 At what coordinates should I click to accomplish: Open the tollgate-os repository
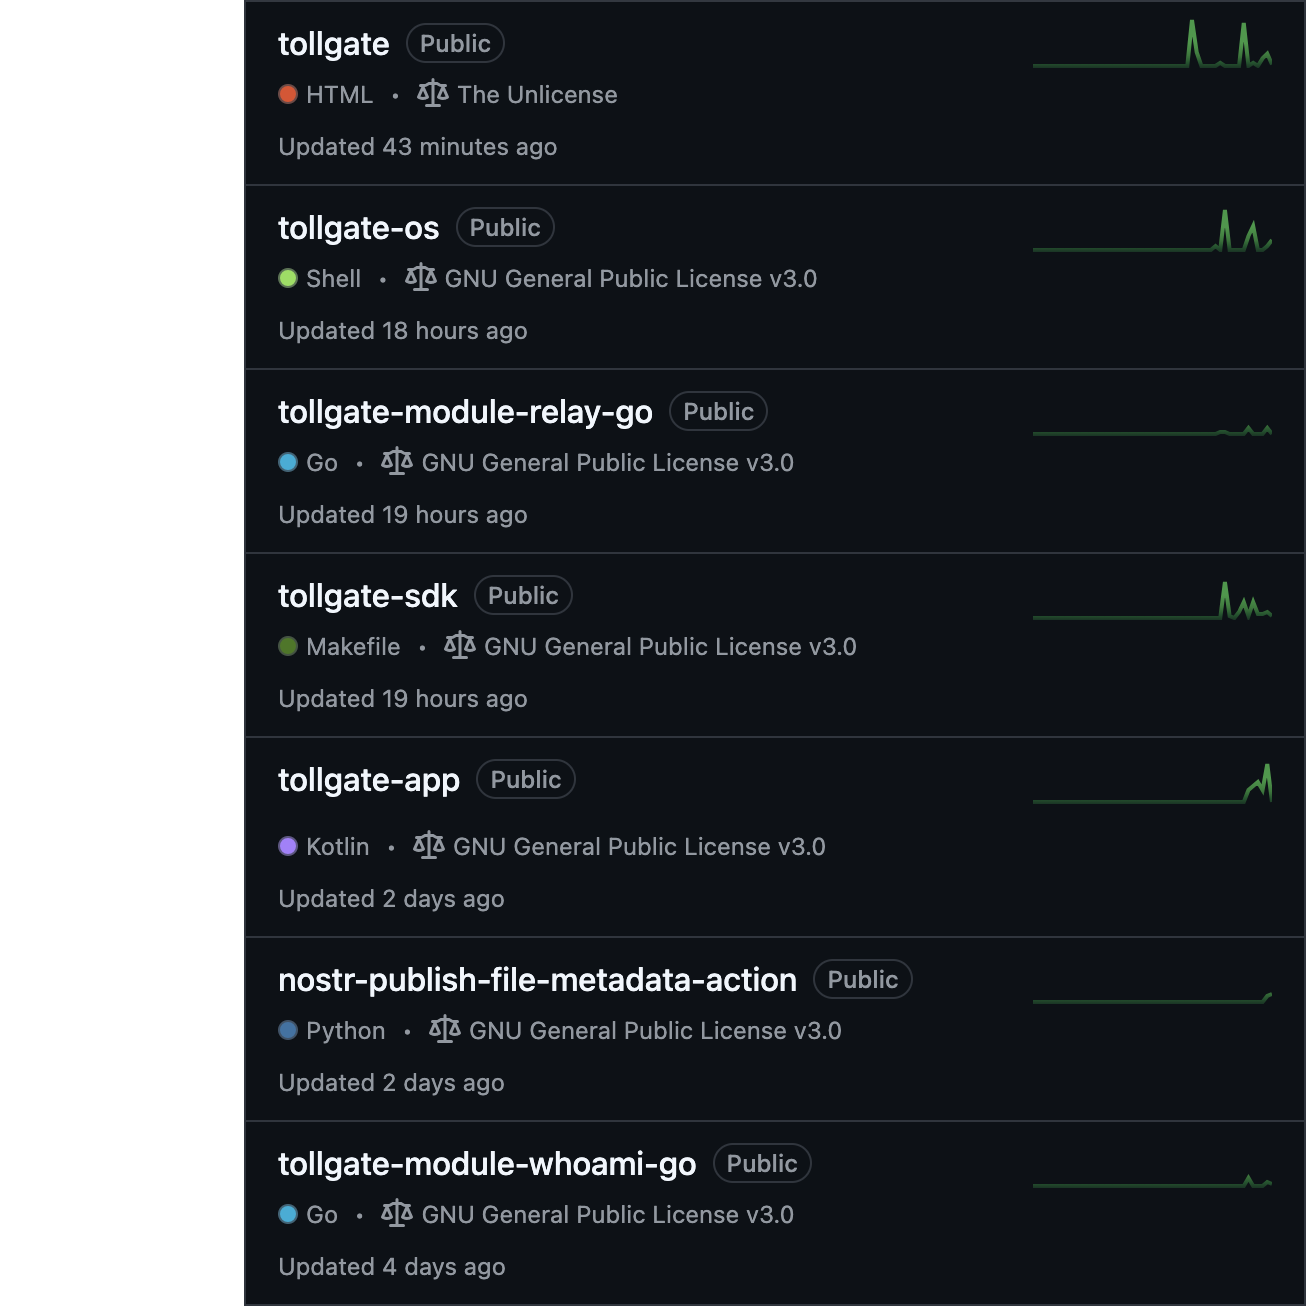click(358, 228)
